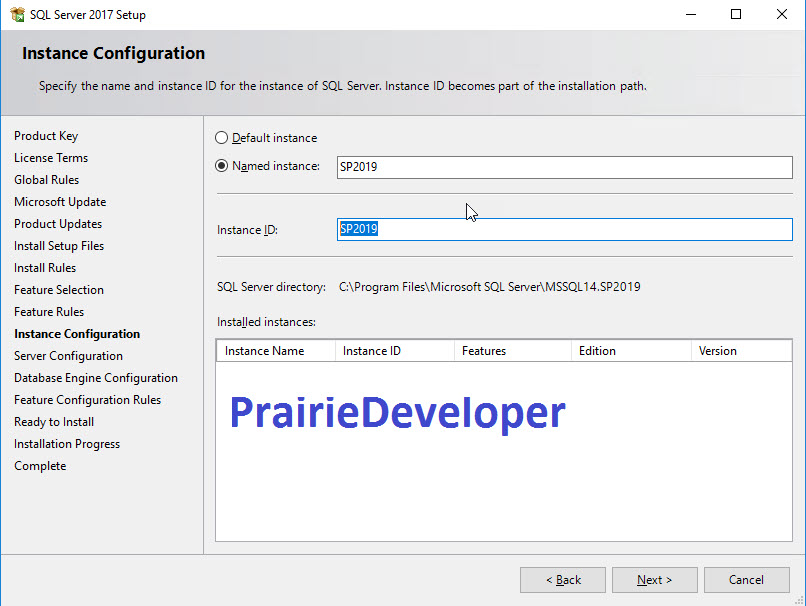Select Global Rules in sidebar
Viewport: 806px width, 606px height.
(x=47, y=180)
